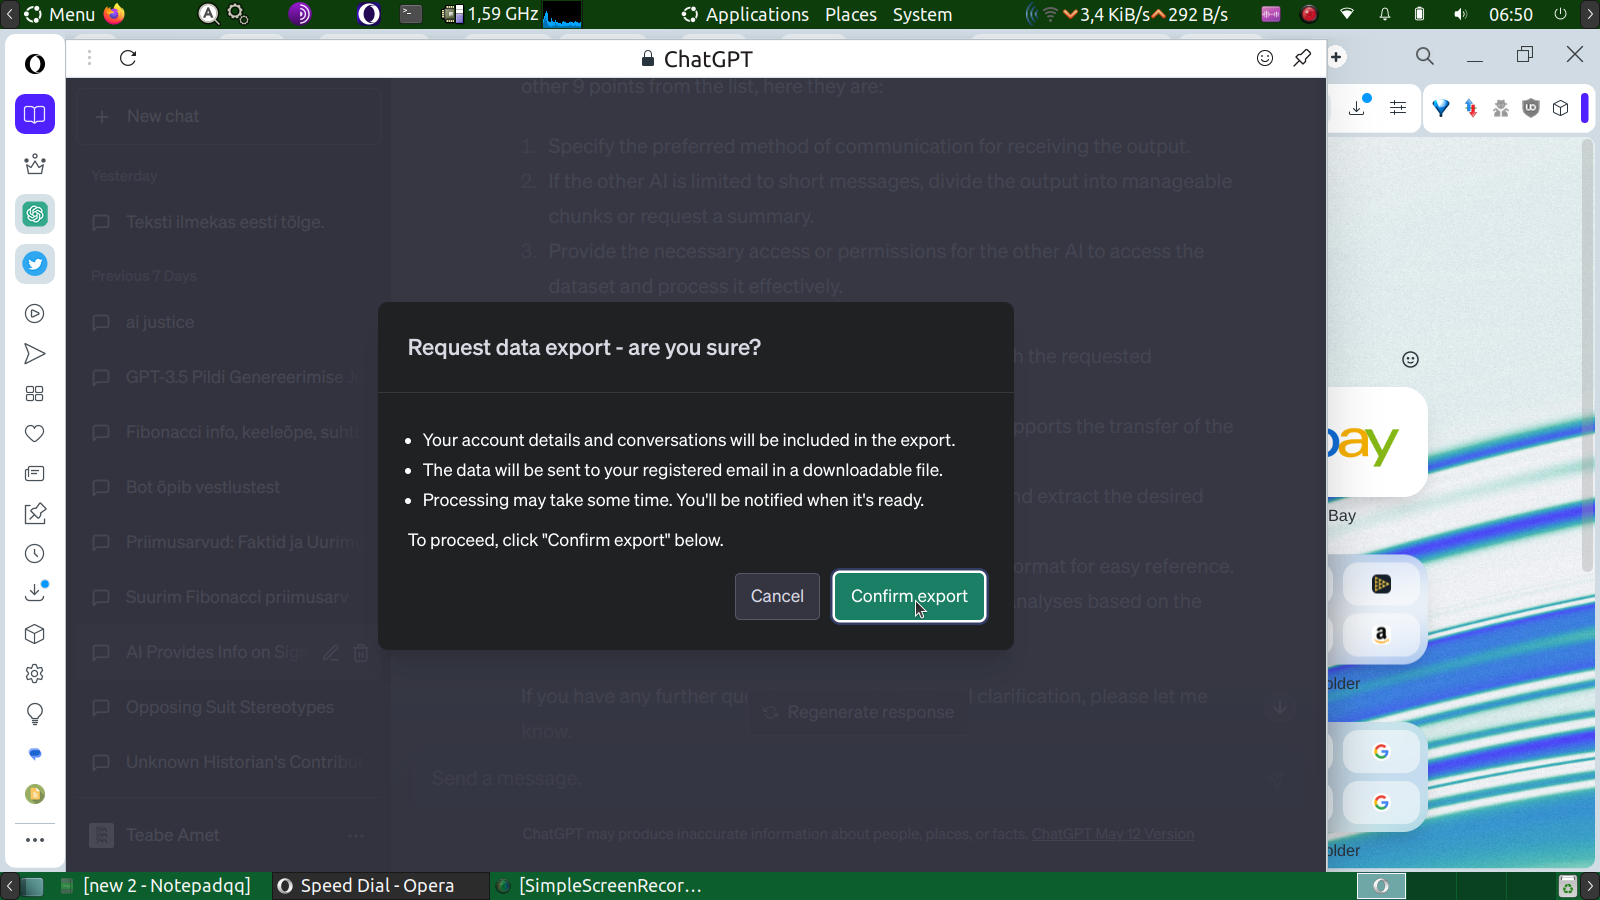Rename the 'AI Provides Info' chat
The image size is (1600, 900).
pos(331,653)
